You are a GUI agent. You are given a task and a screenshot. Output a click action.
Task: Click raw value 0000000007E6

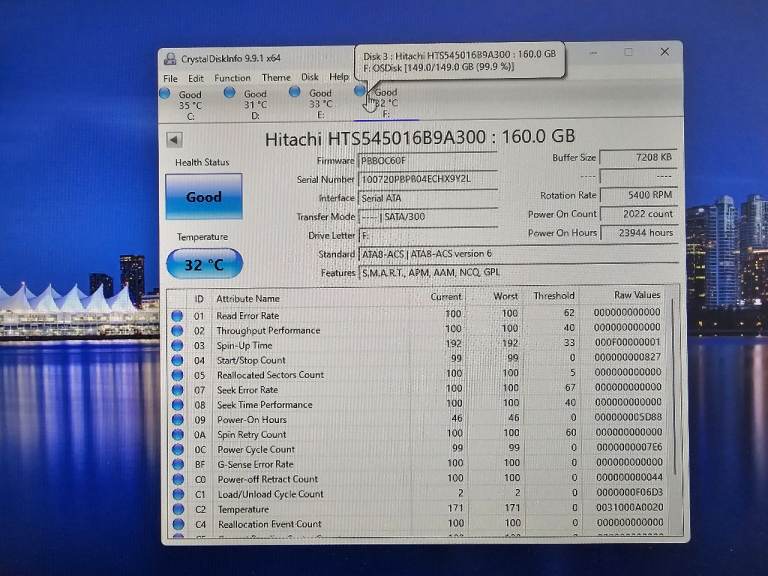(x=629, y=447)
